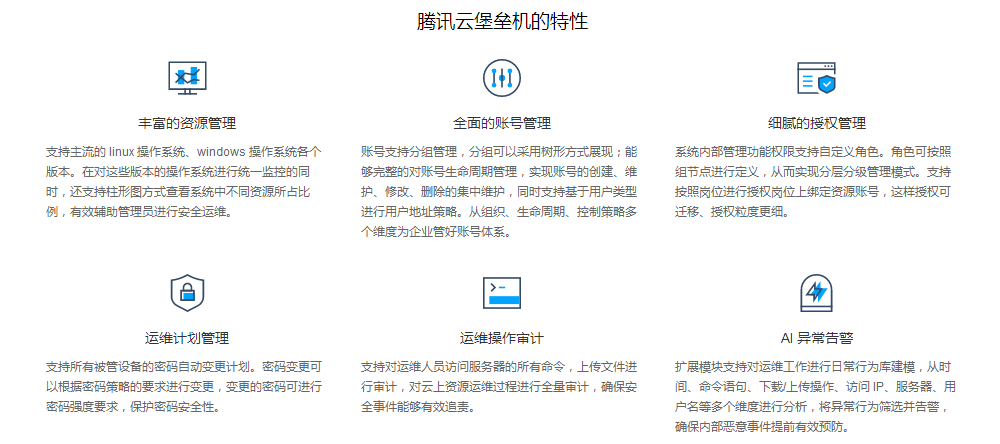Click the paragraph starting 扩展模块支持对运维工作
1000x444 pixels.
point(816,397)
